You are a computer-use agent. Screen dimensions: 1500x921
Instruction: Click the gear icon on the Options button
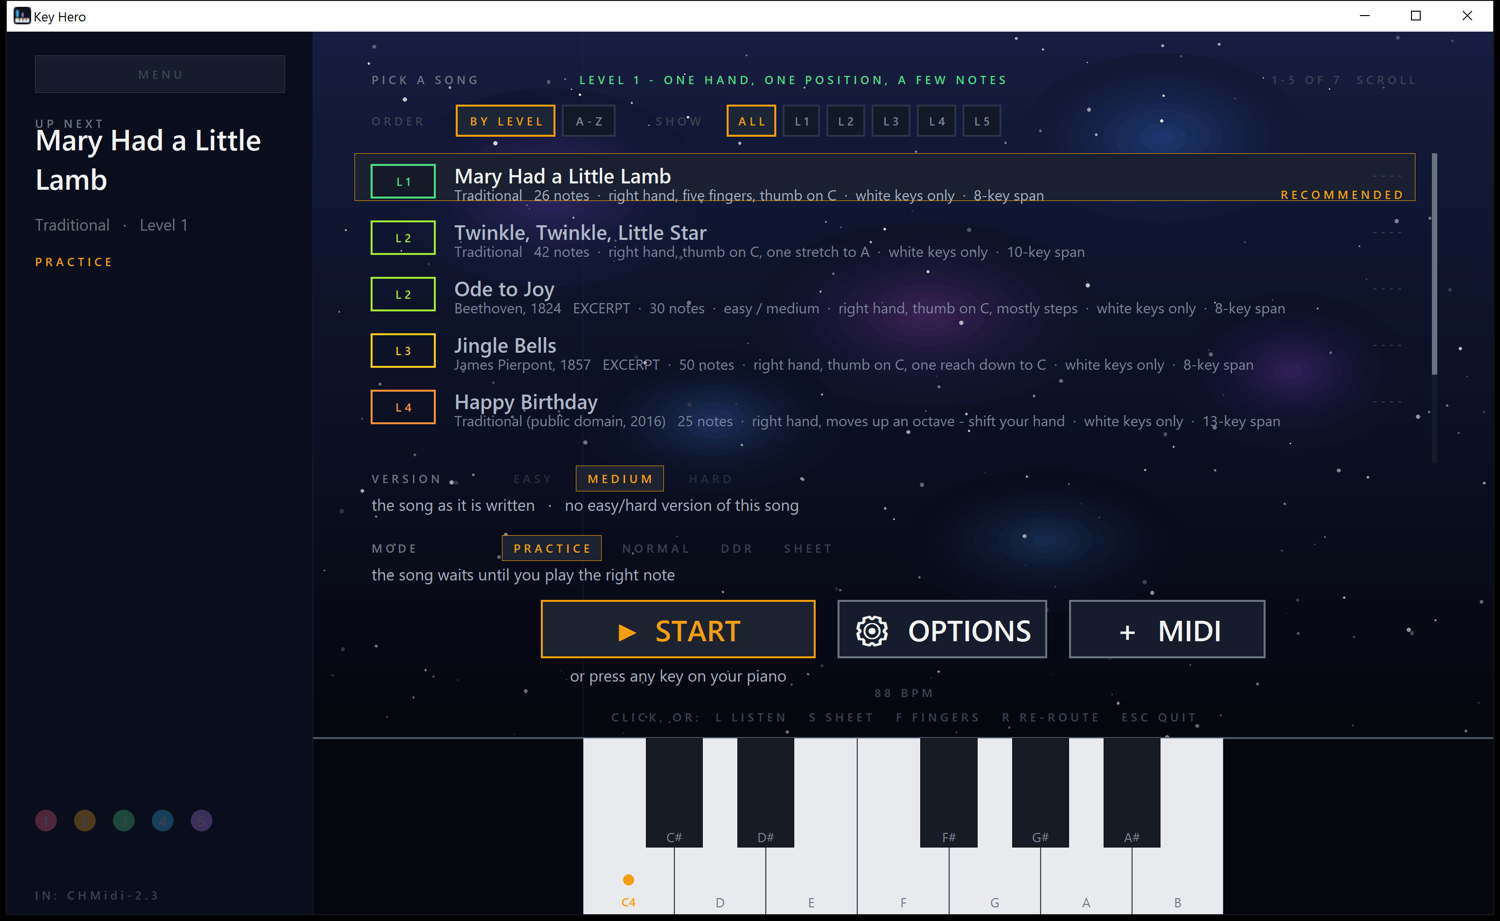tap(872, 631)
